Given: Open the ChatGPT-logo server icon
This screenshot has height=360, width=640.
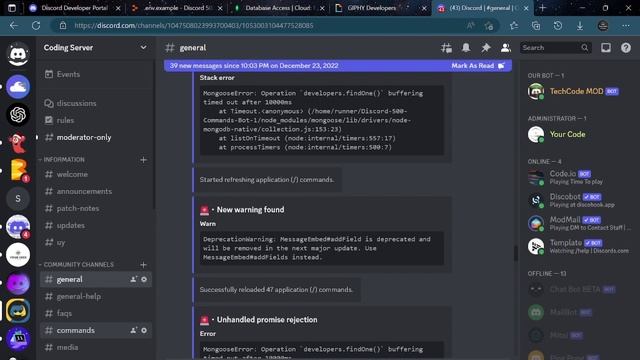Looking at the screenshot, I should coord(18,115).
